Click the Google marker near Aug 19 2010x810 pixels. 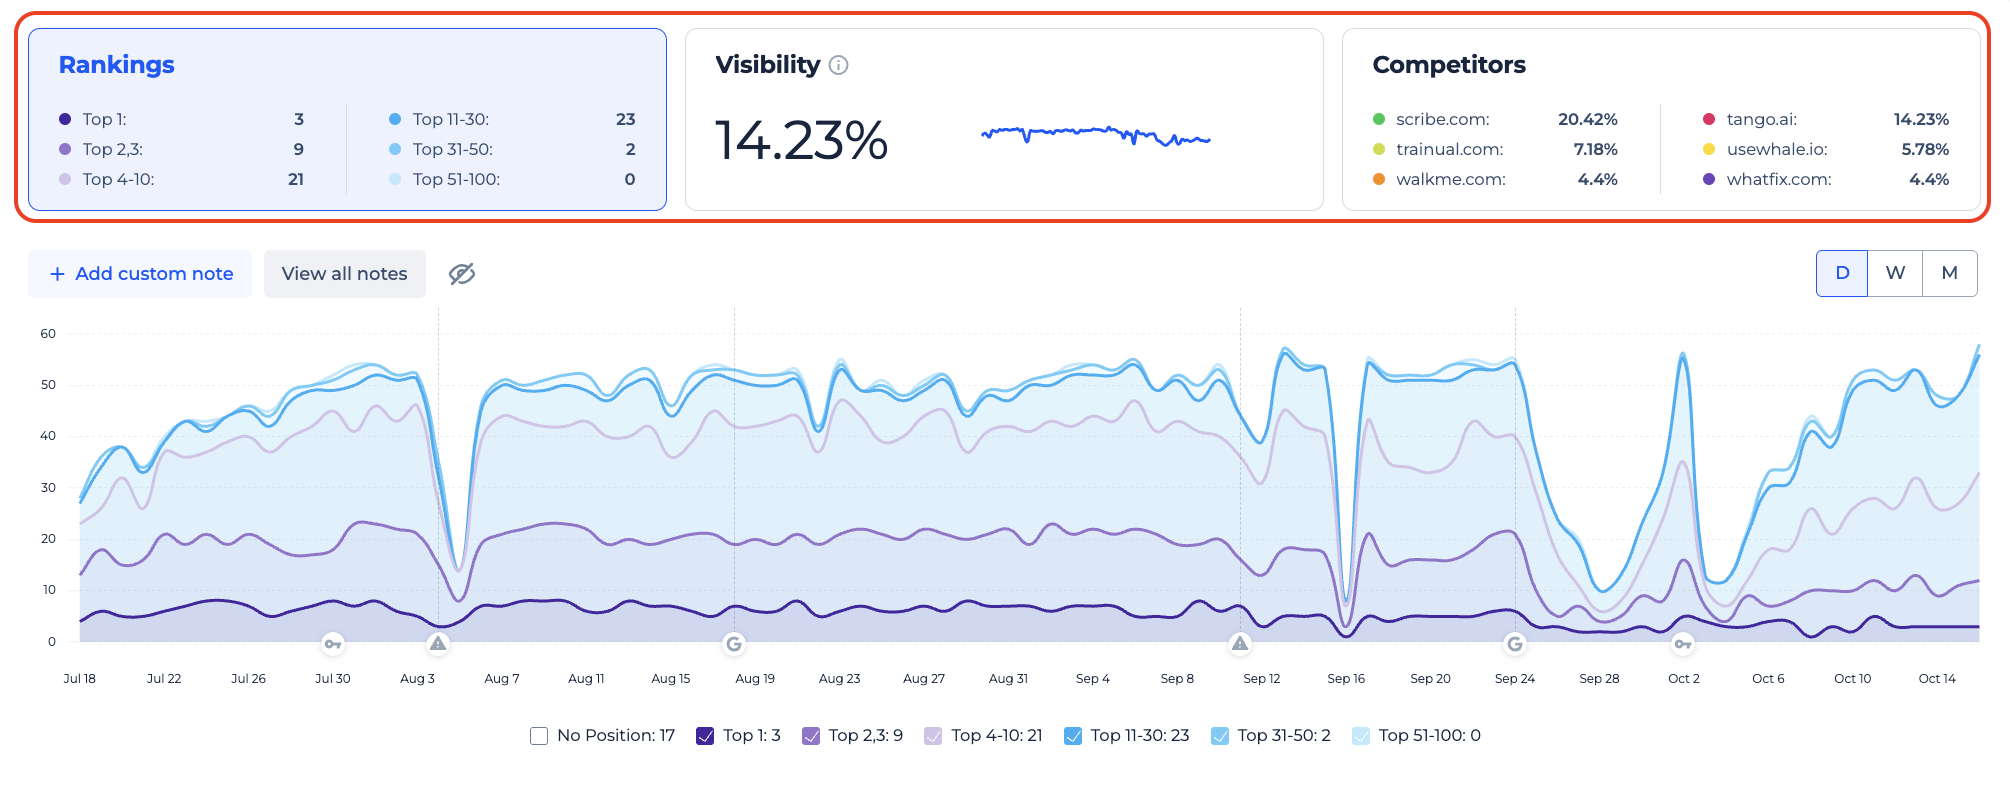(734, 644)
